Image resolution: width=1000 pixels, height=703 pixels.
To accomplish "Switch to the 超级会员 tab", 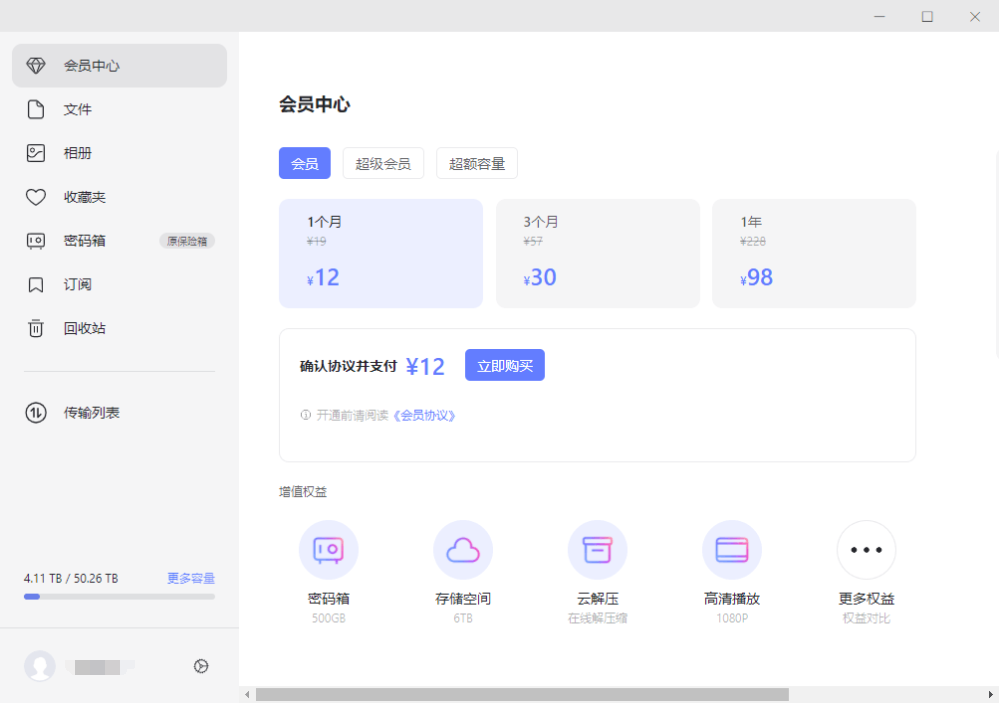I will coord(383,163).
